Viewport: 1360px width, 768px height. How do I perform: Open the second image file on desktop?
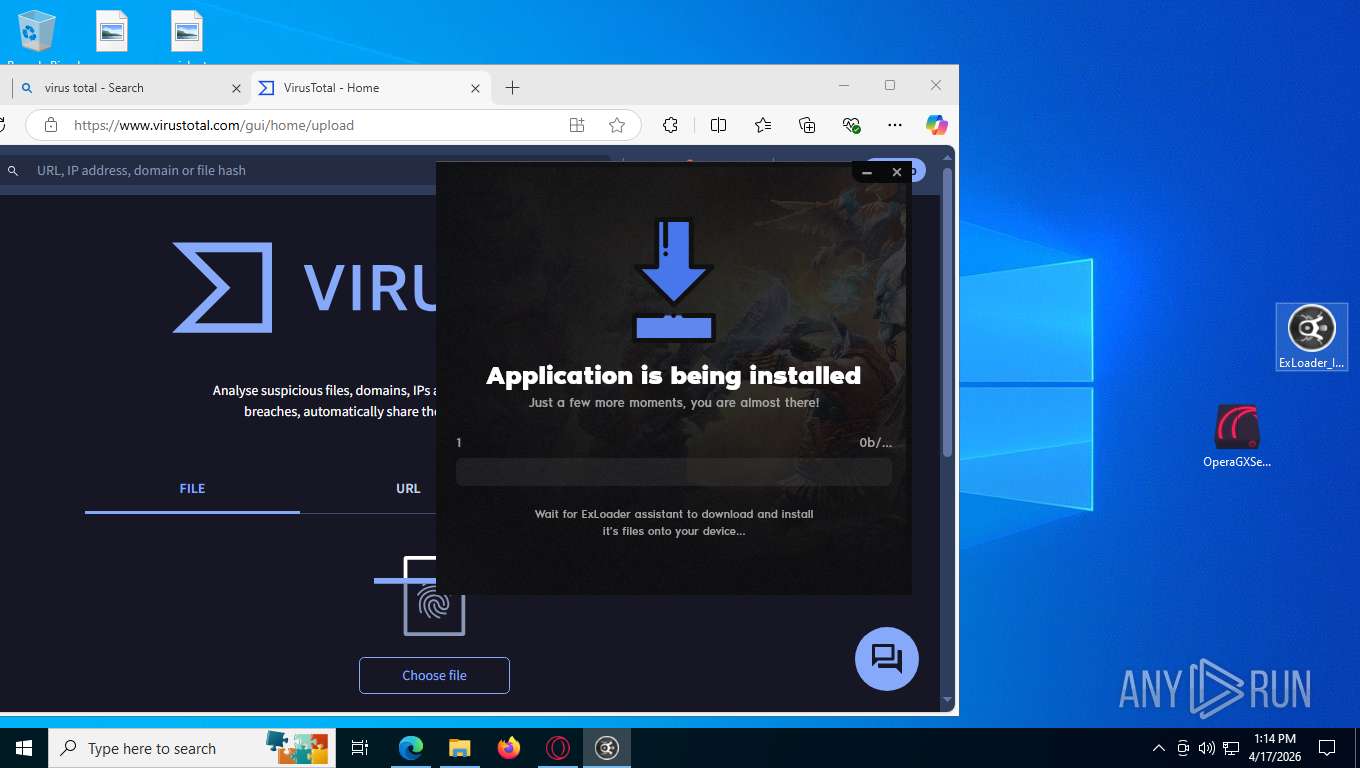pyautogui.click(x=112, y=32)
